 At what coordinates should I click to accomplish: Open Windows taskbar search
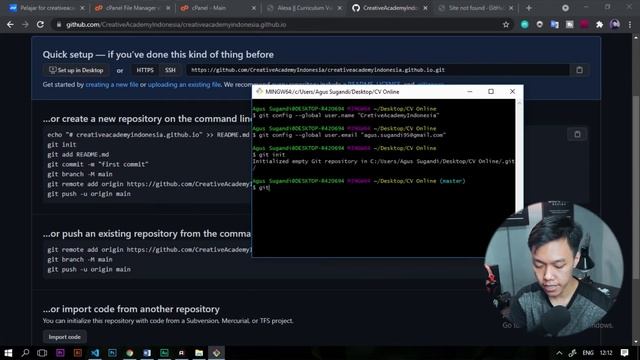pos(25,353)
